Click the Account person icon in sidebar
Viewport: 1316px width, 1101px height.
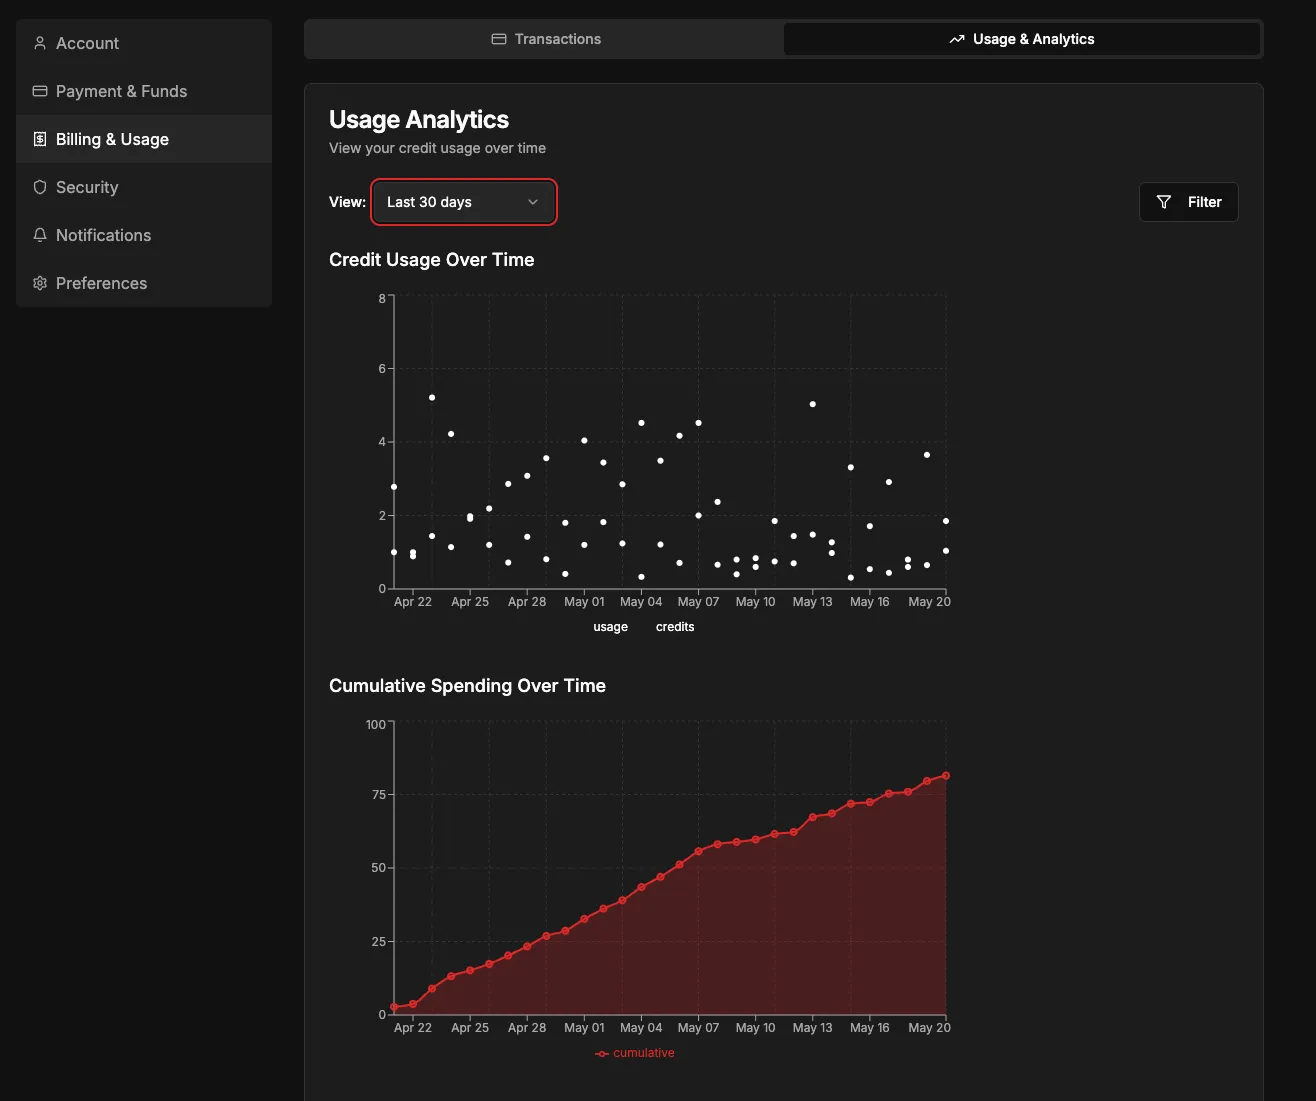click(x=40, y=43)
